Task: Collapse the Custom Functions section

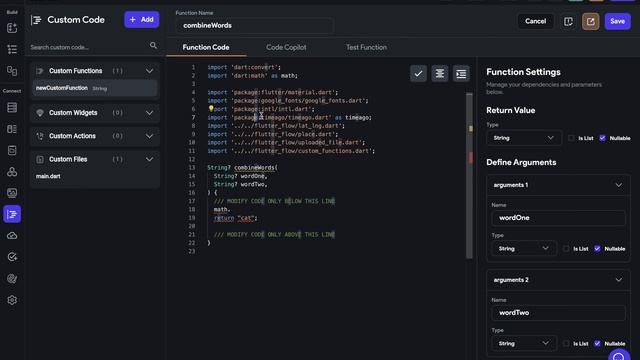Action: tap(149, 71)
